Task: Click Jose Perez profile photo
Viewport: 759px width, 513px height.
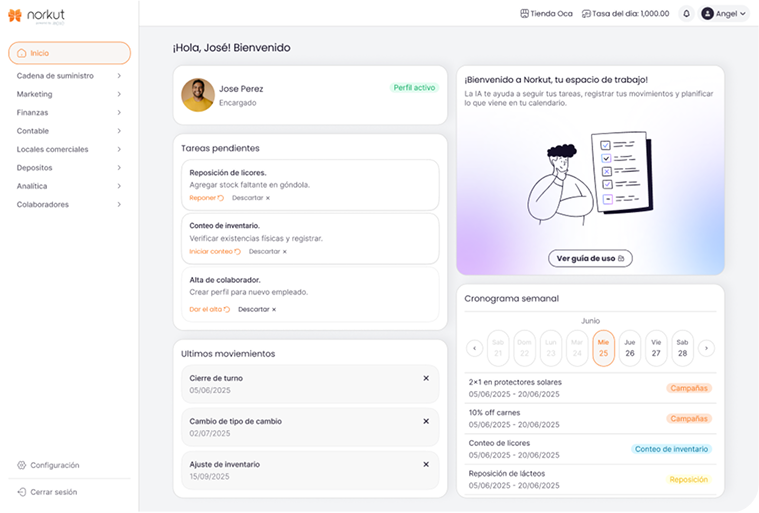Action: click(x=198, y=95)
